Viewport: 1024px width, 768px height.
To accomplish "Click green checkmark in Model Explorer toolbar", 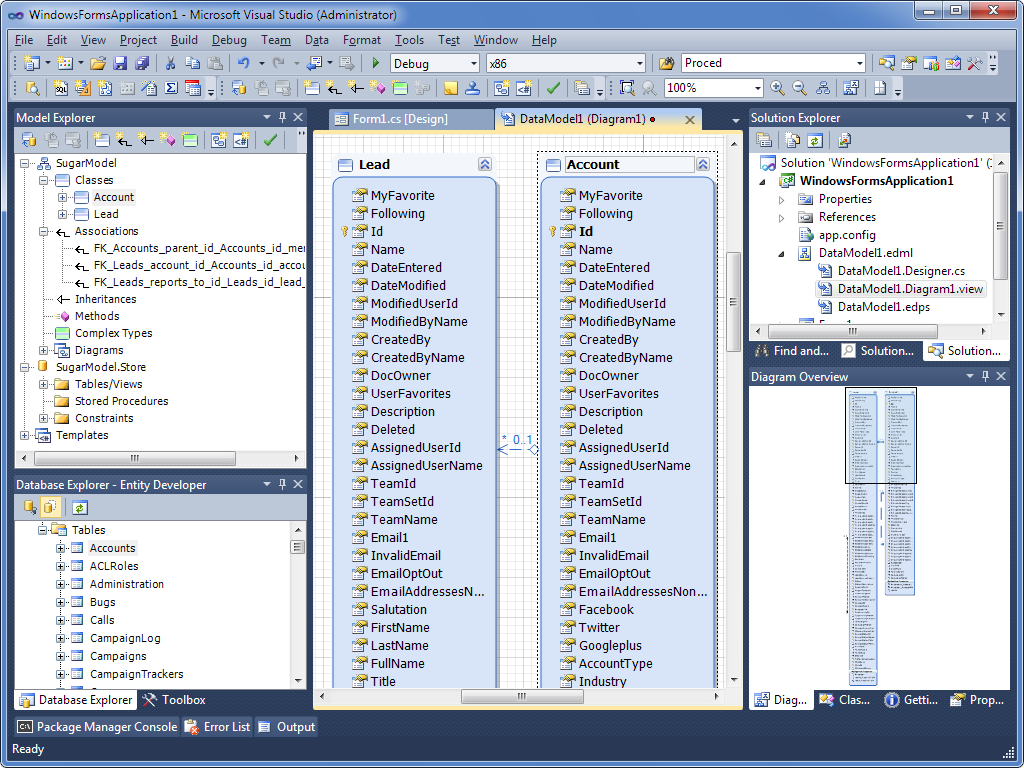I will (x=270, y=140).
